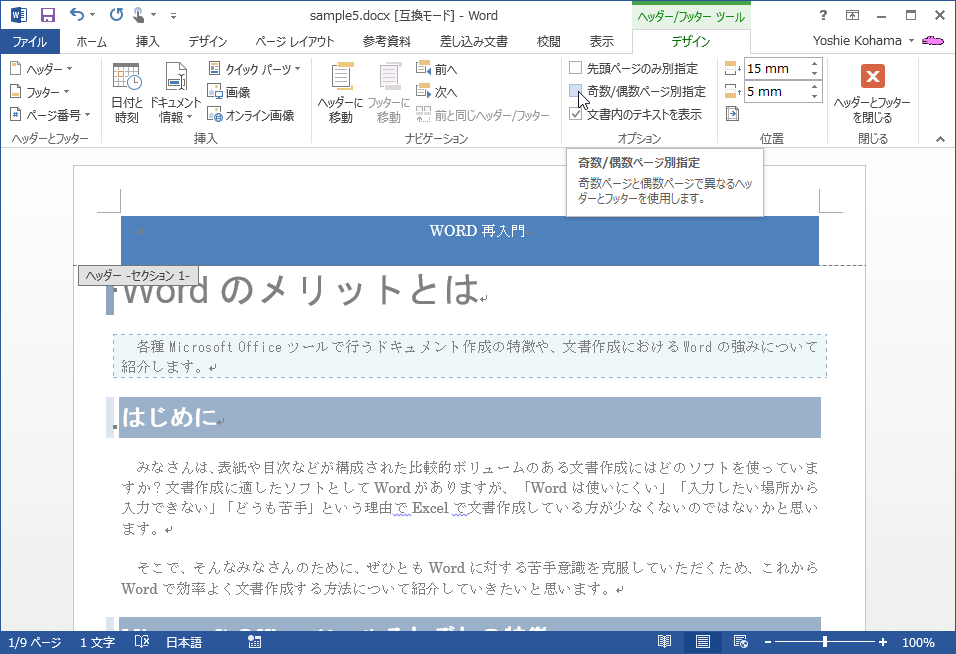Screen dimensions: 956x654
Task: Insert Date and Time (日付と時刻)
Action: click(x=127, y=93)
